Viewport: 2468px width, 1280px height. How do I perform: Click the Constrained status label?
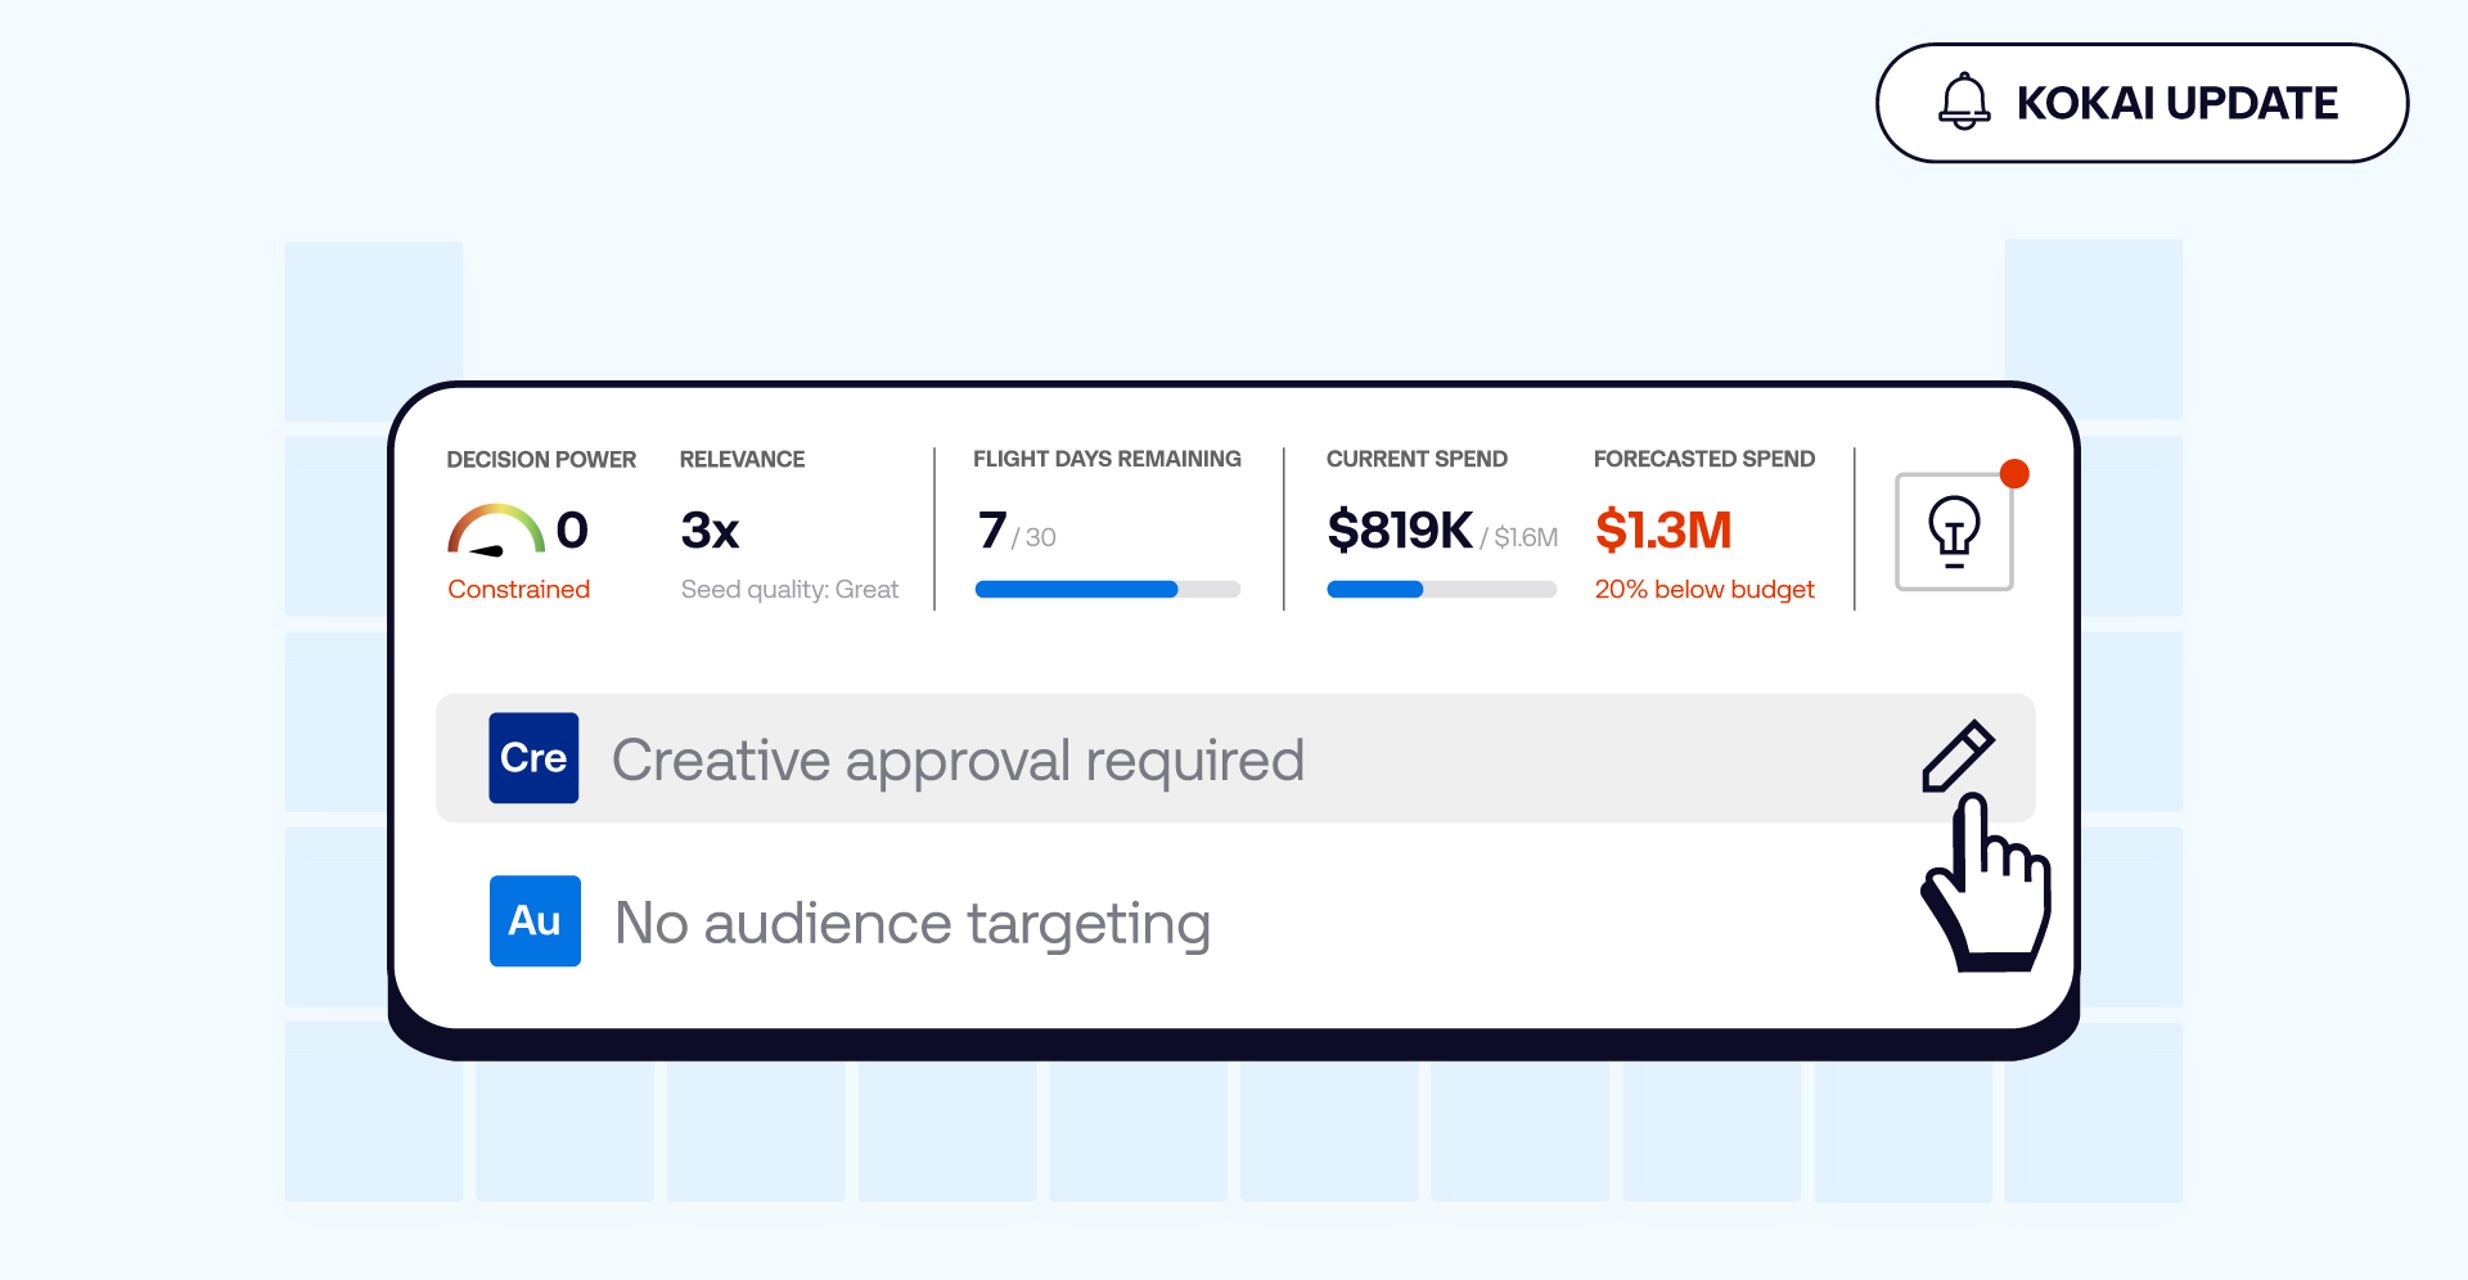[x=519, y=589]
